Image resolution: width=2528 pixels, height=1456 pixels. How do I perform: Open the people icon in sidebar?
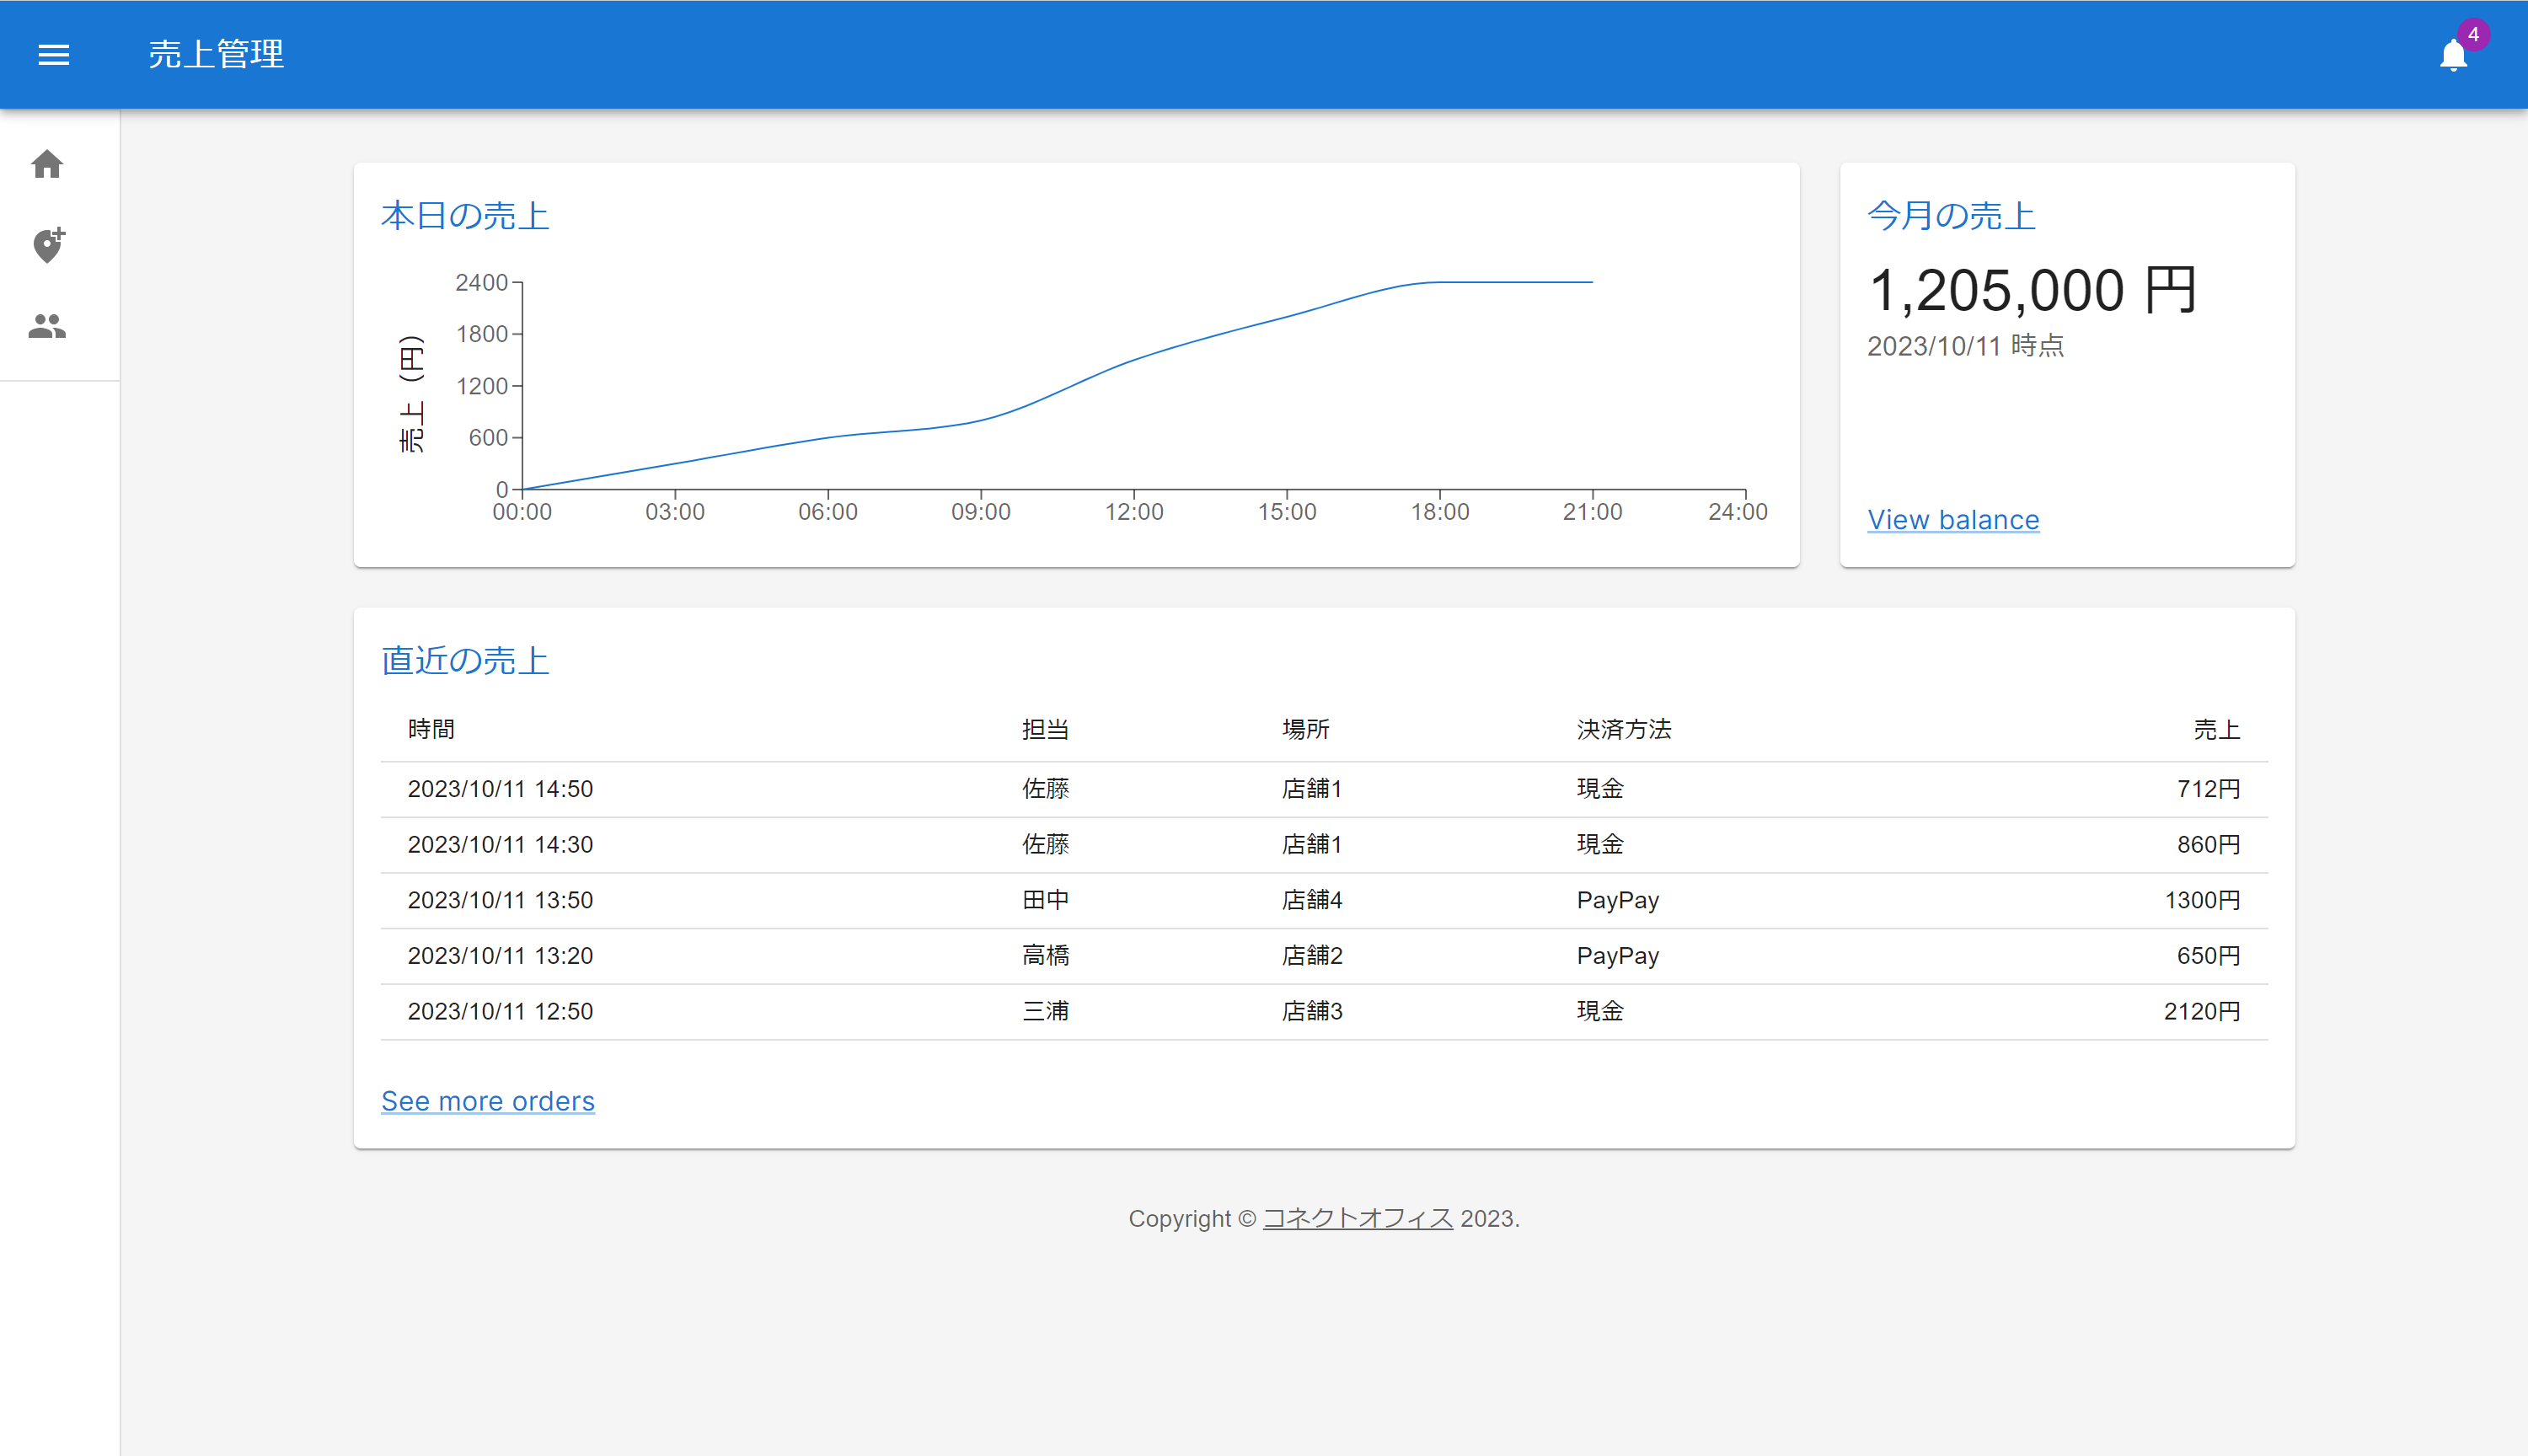(x=47, y=326)
